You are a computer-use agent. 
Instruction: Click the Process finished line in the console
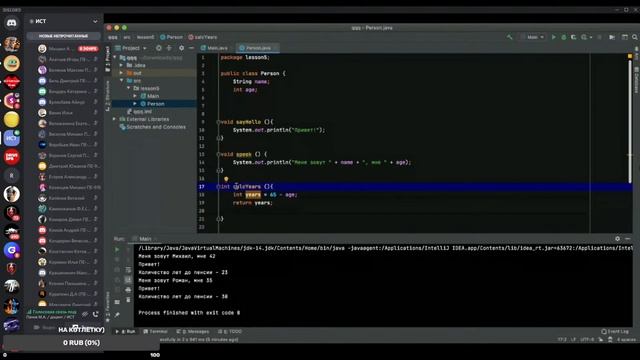189,313
